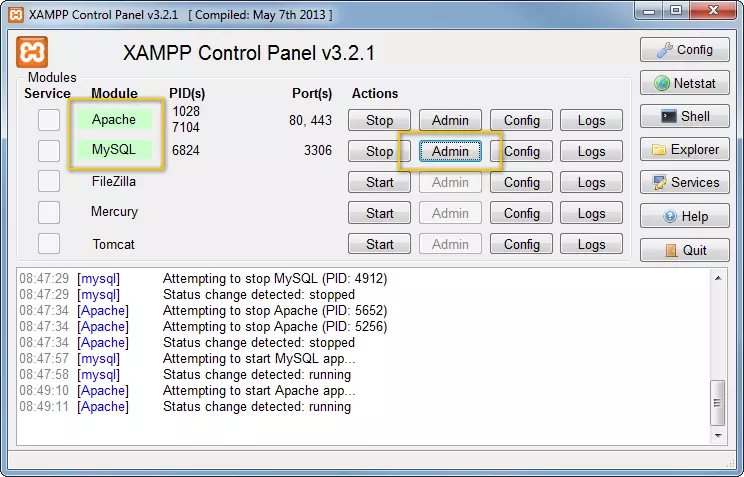Image resolution: width=744 pixels, height=477 pixels.
Task: Open Explorer with the folder icon
Action: click(x=685, y=150)
